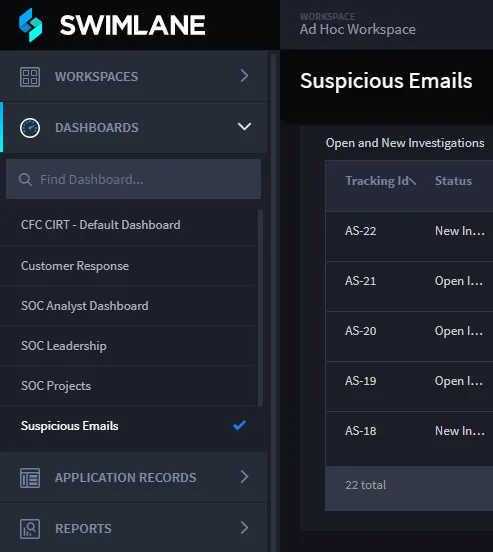Viewport: 493px width, 552px height.
Task: Click the dashboard list scrollbar
Action: [261, 308]
